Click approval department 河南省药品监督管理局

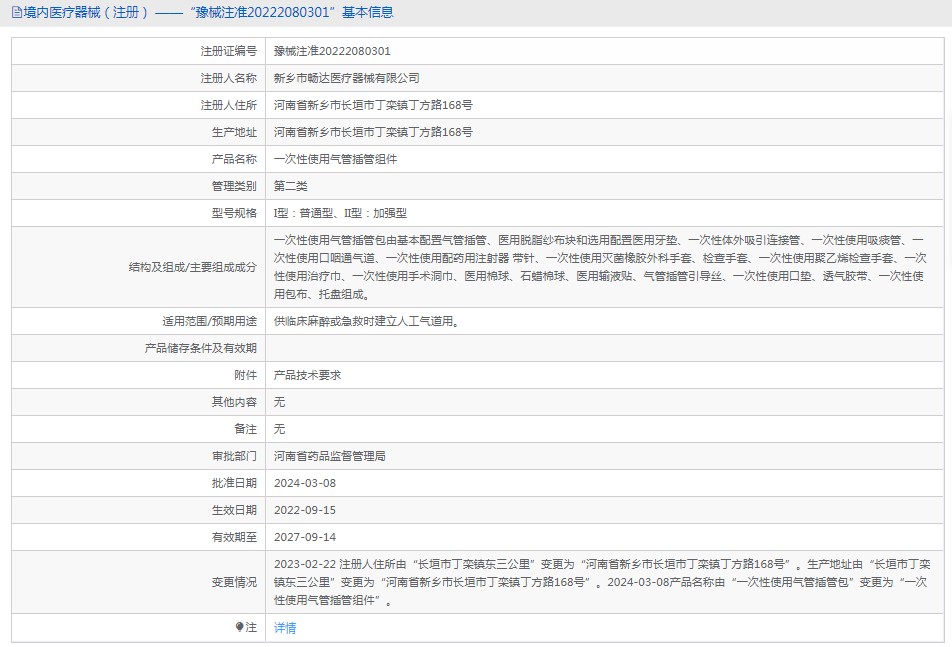point(330,456)
